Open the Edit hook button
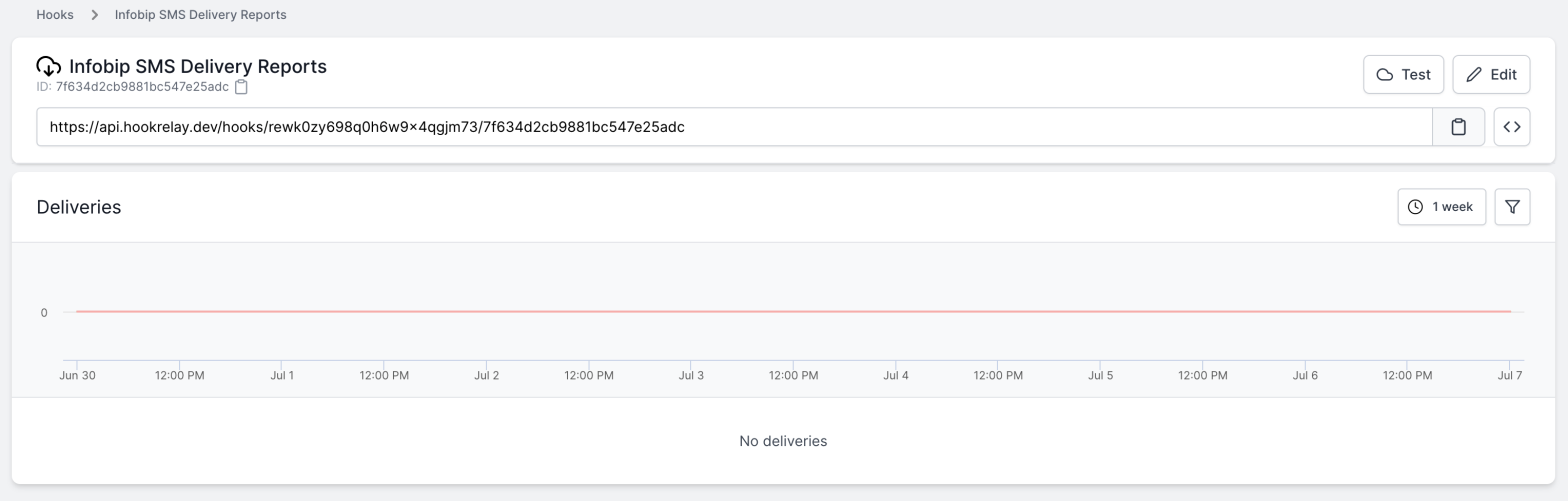The image size is (1568, 501). 1491,74
